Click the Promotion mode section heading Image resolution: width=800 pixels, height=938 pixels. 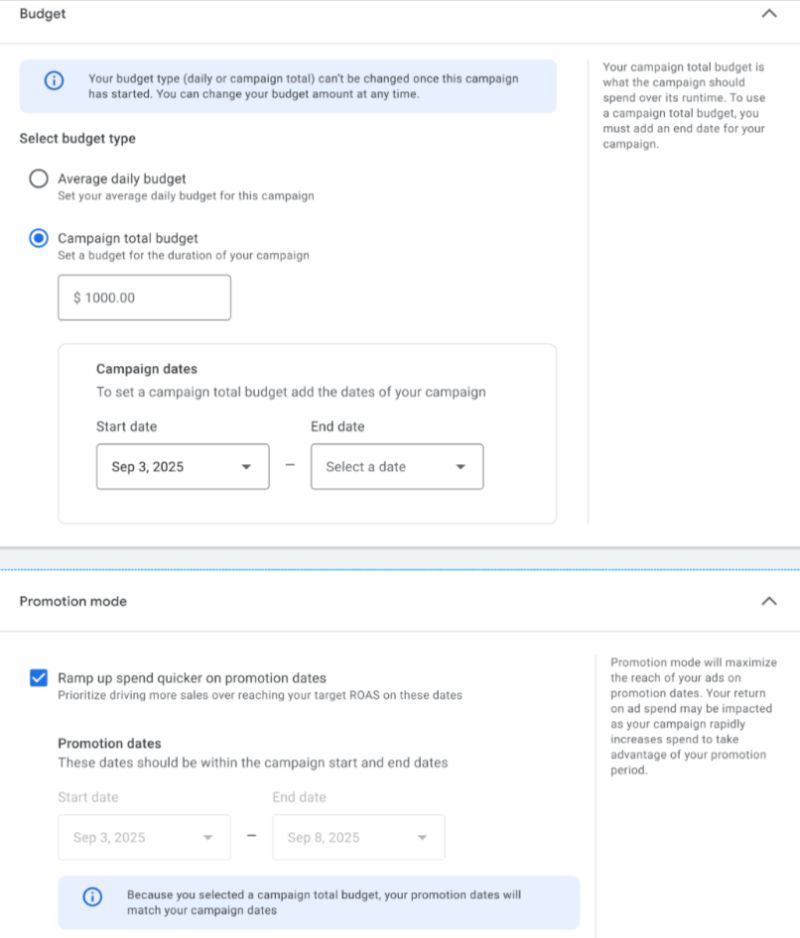pos(73,601)
